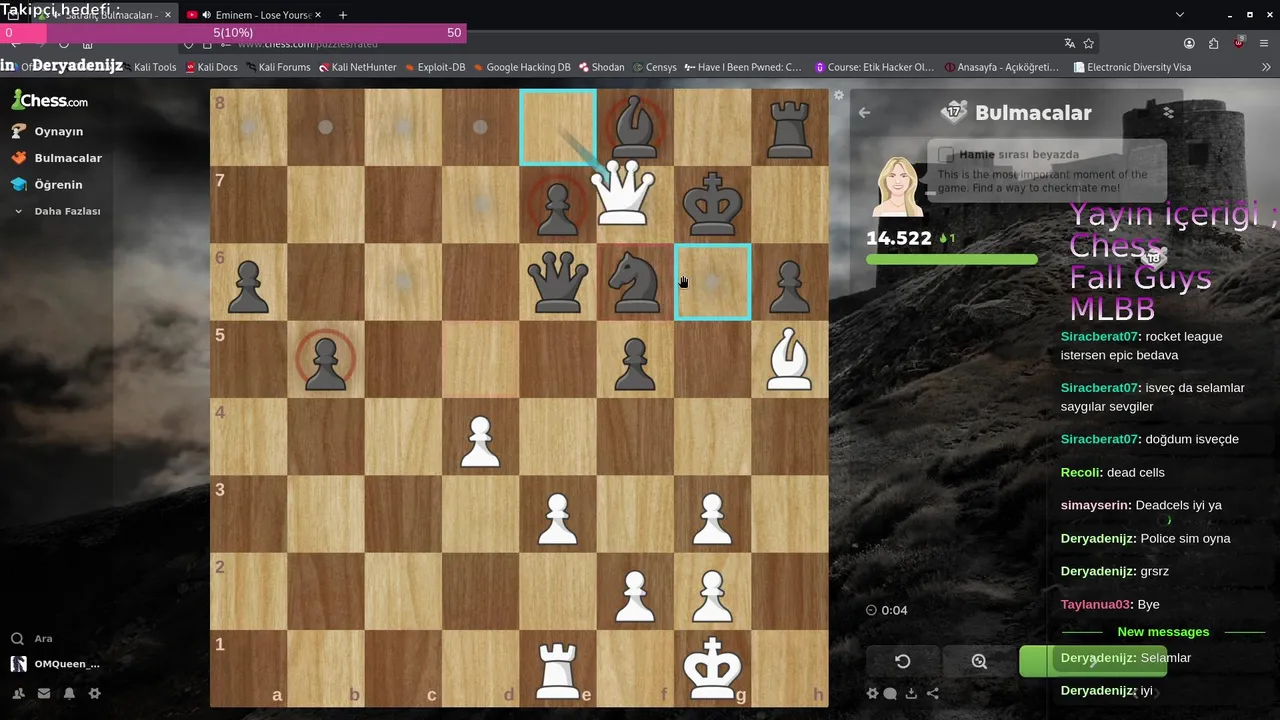Show more bookmarks with the chevron

(x=1266, y=67)
